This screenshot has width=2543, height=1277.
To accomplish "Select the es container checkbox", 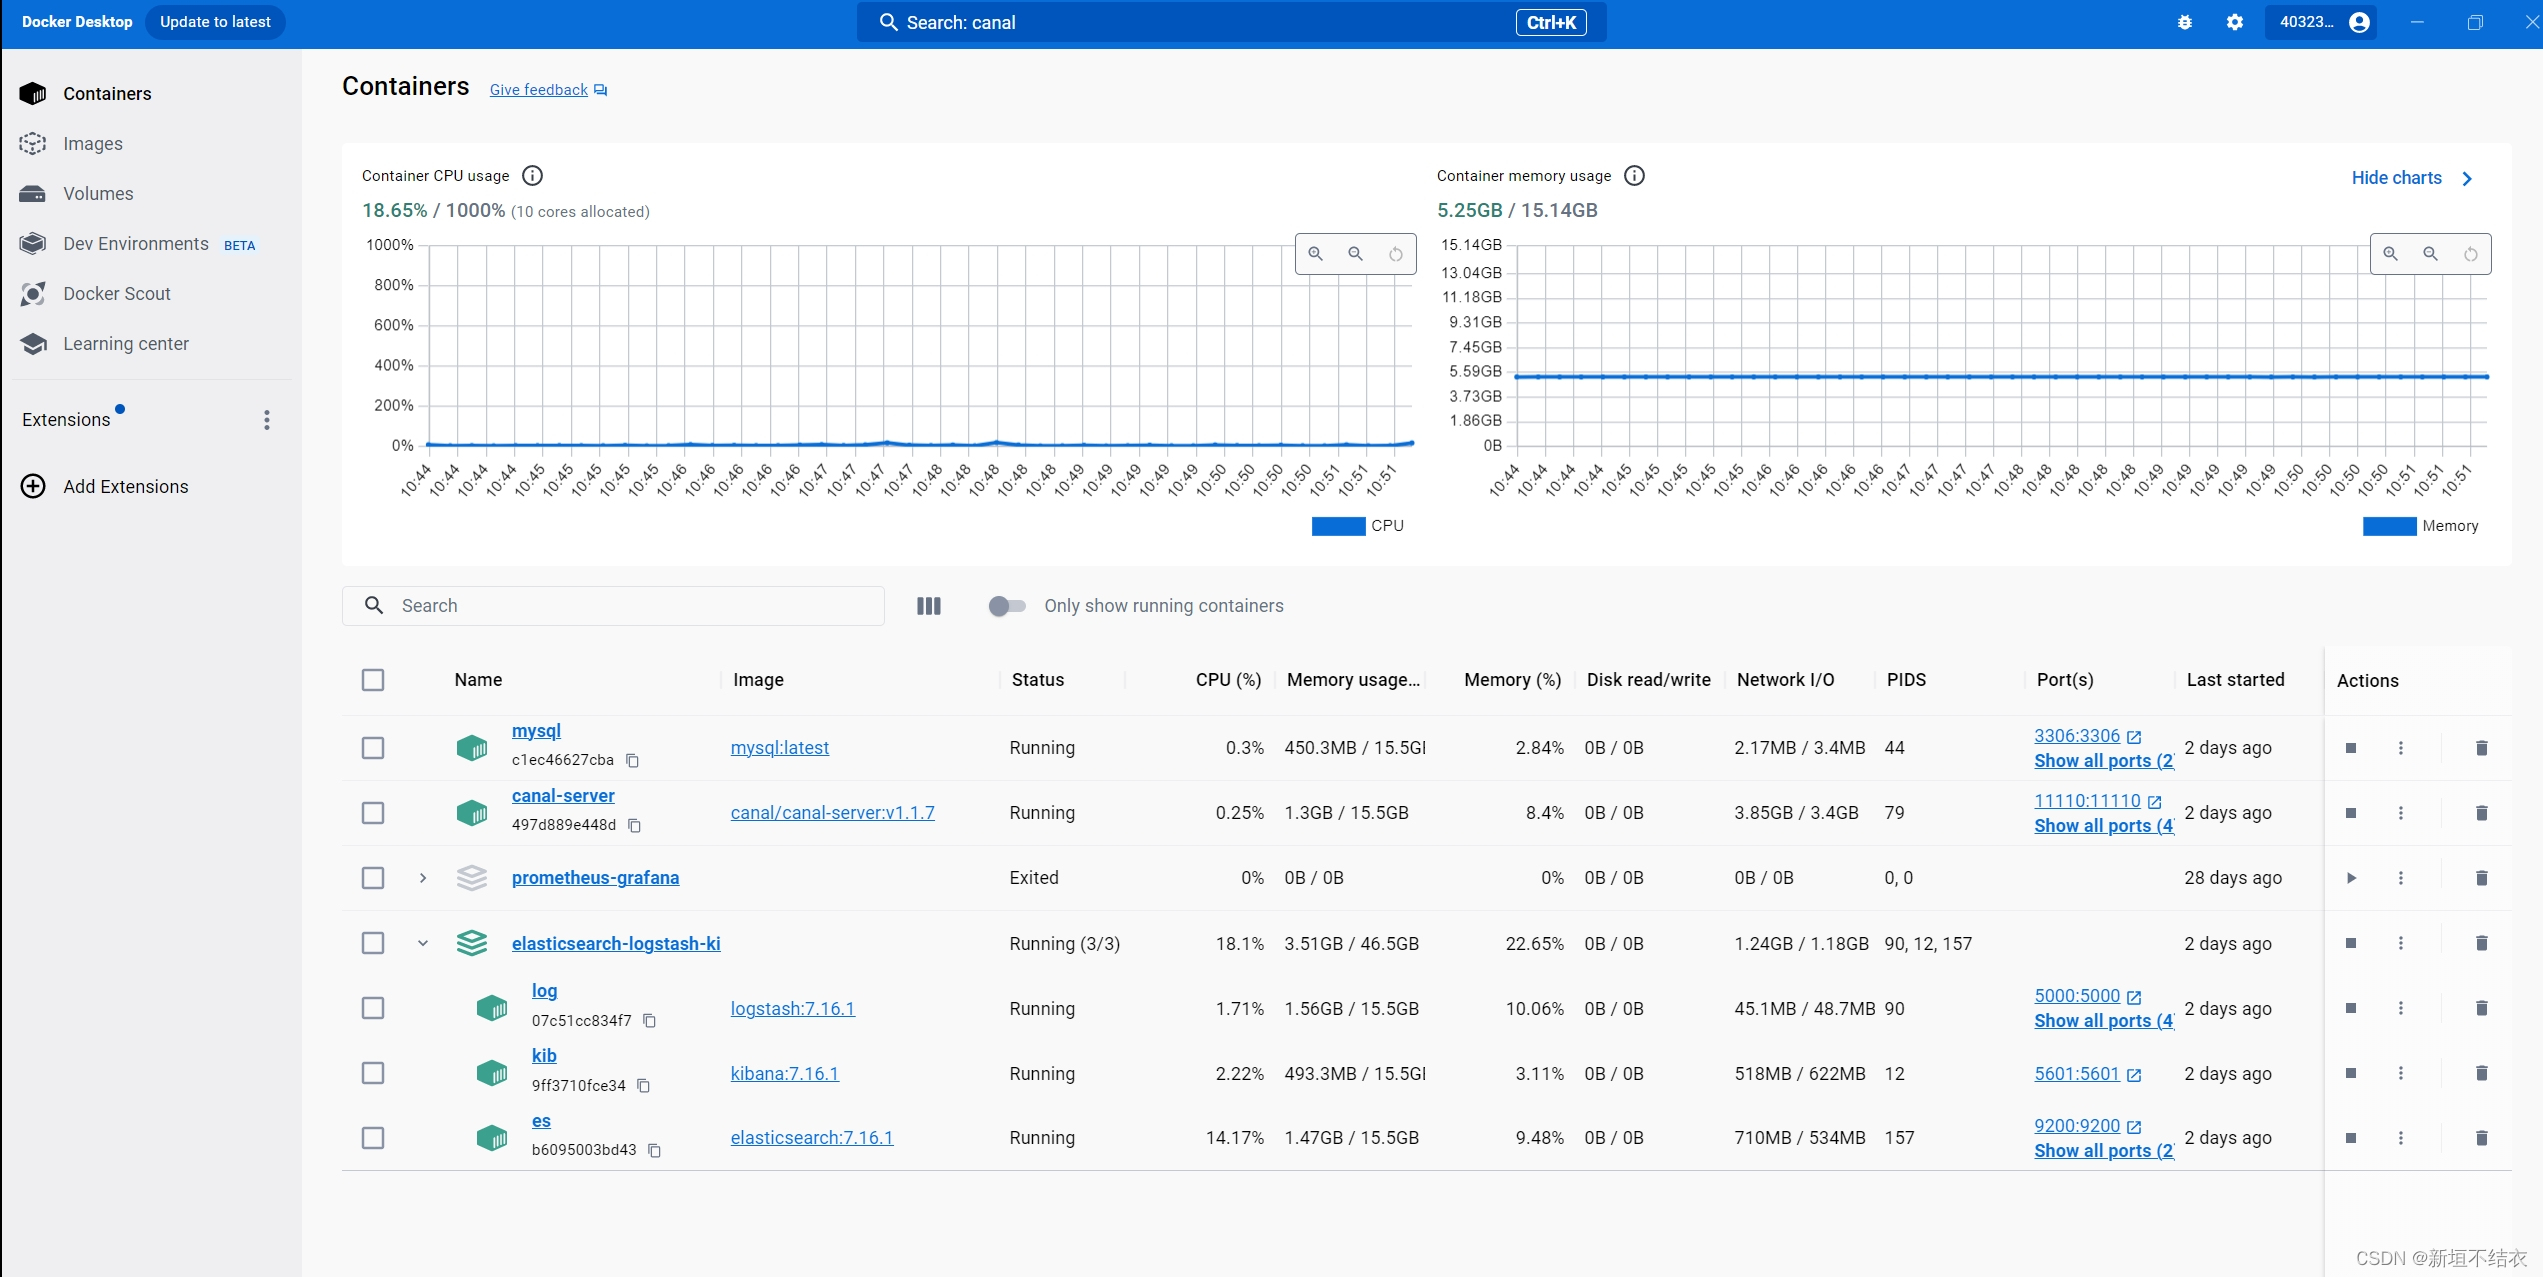I will point(373,1138).
